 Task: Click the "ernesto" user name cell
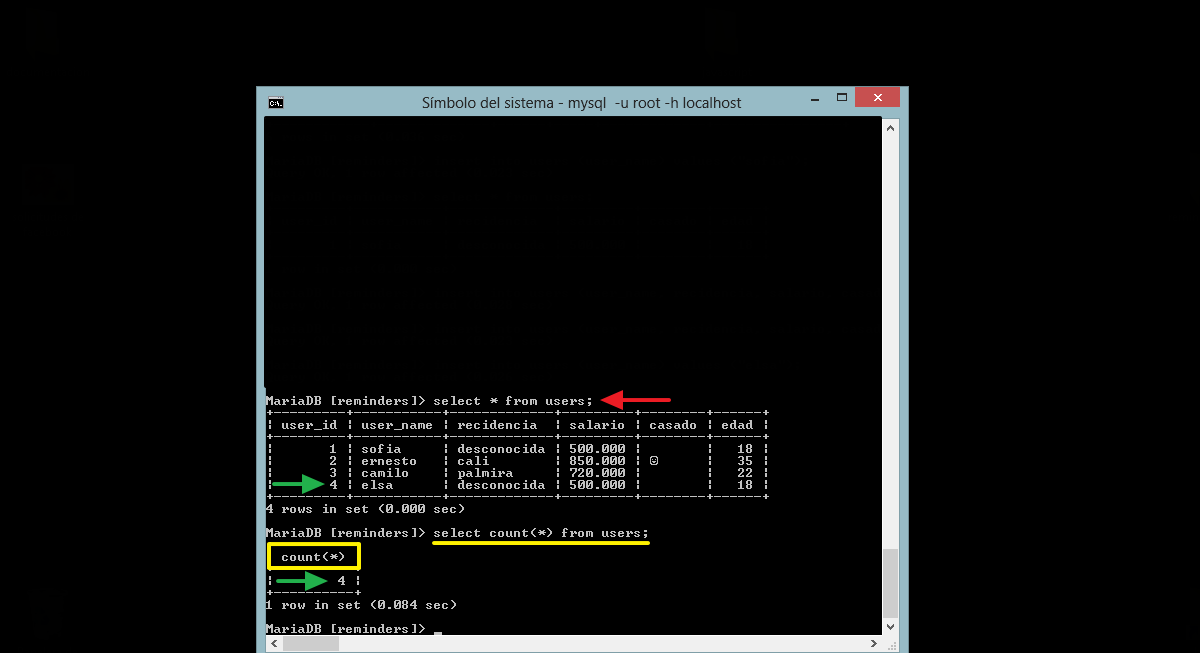click(389, 461)
